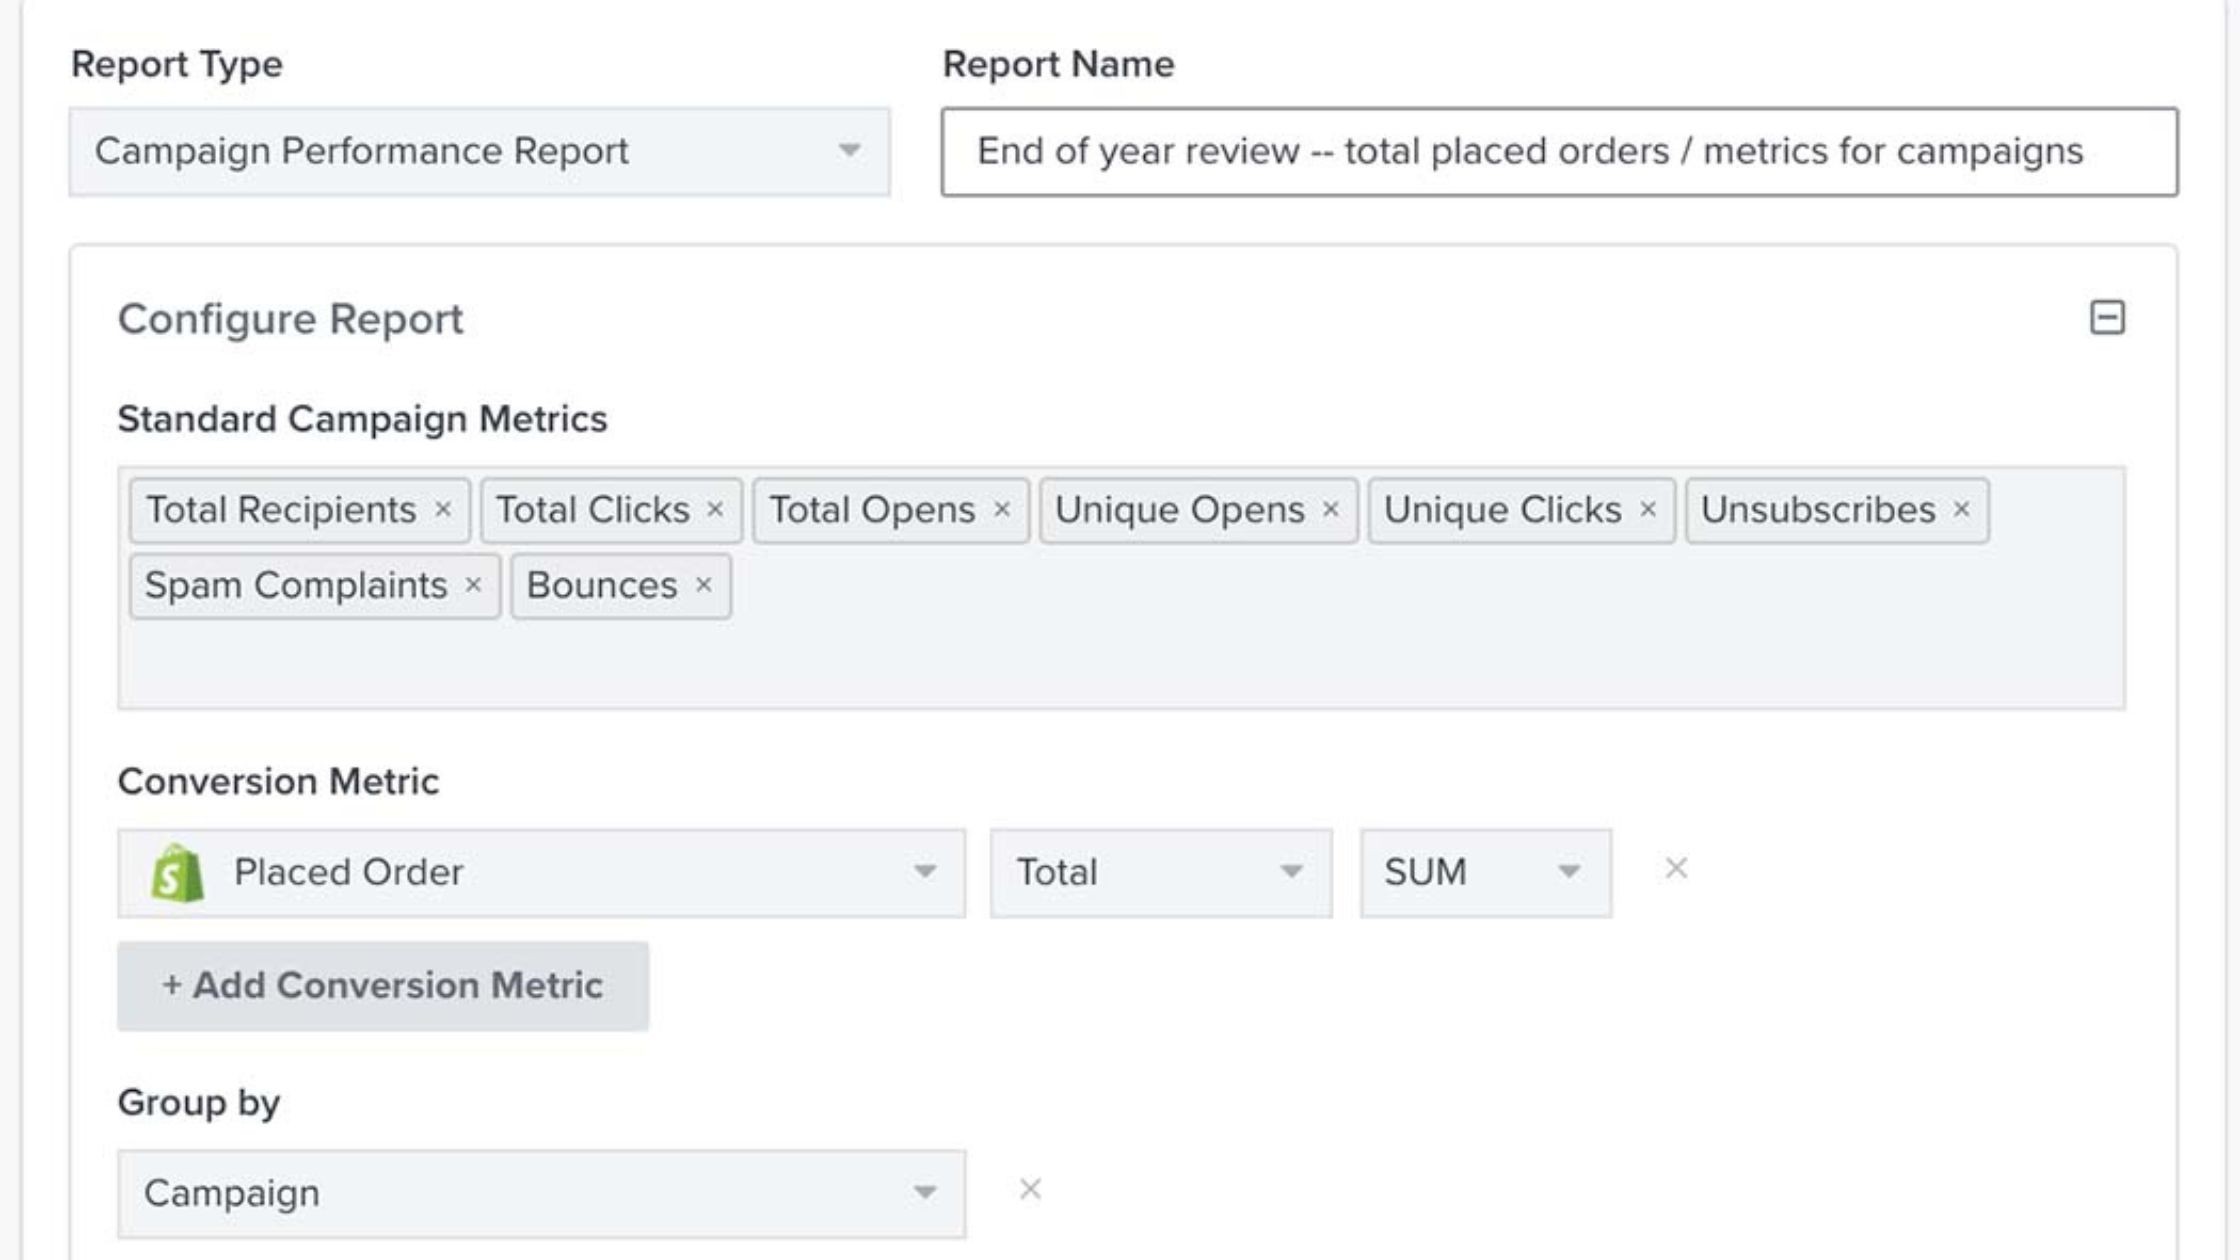
Task: Click the Report Type label
Action: [177, 65]
